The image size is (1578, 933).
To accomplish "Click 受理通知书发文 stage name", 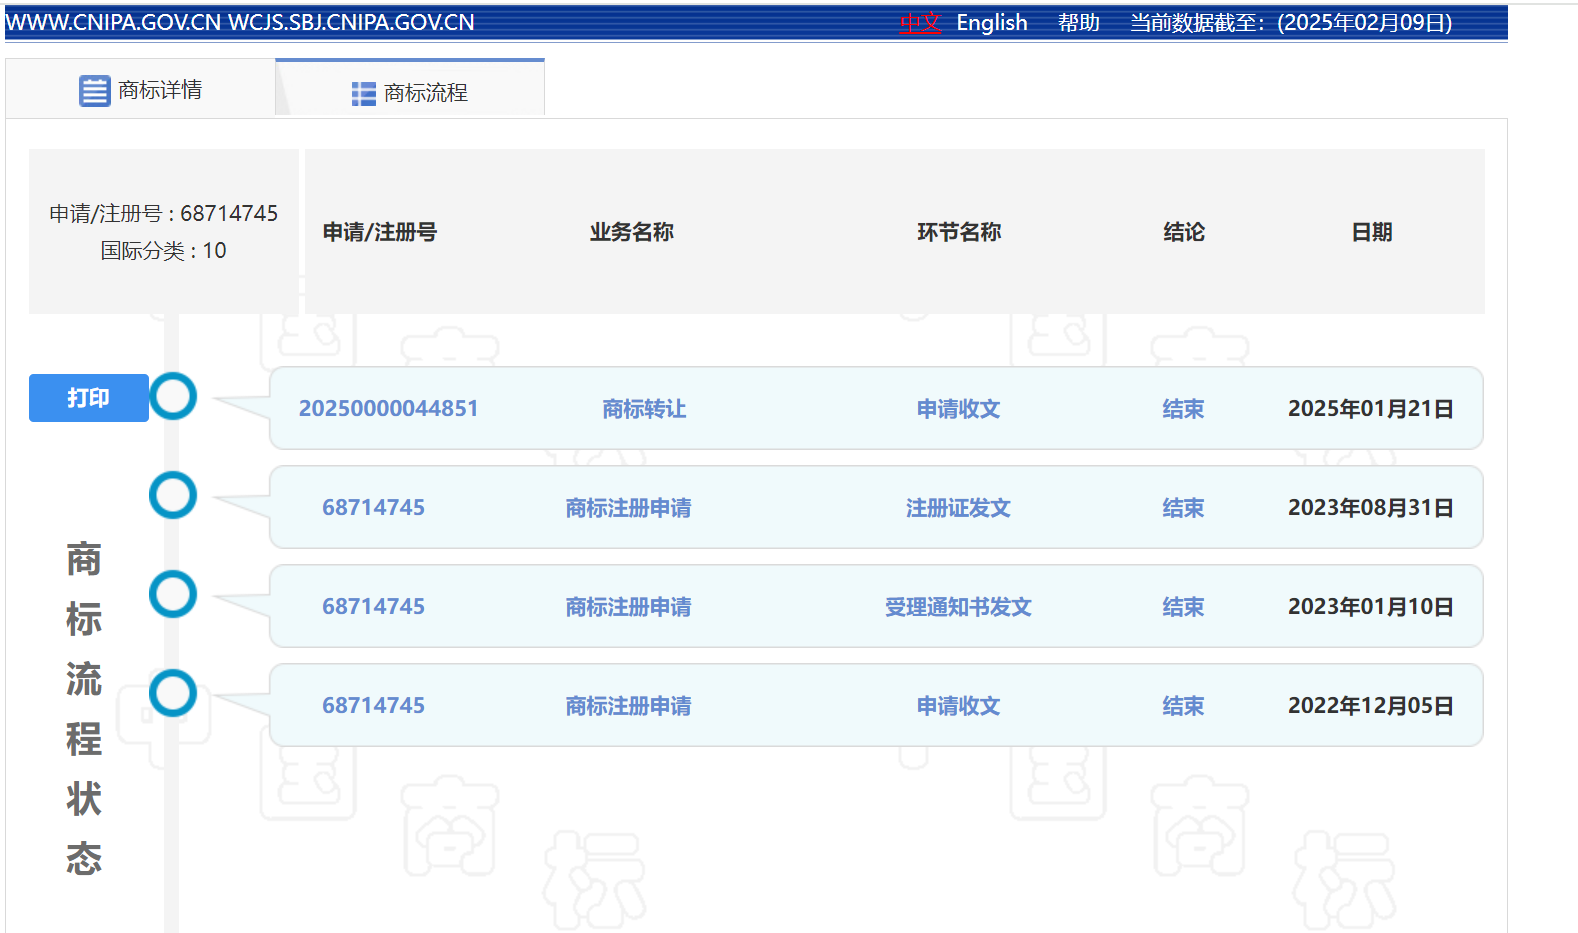I will click(x=958, y=607).
